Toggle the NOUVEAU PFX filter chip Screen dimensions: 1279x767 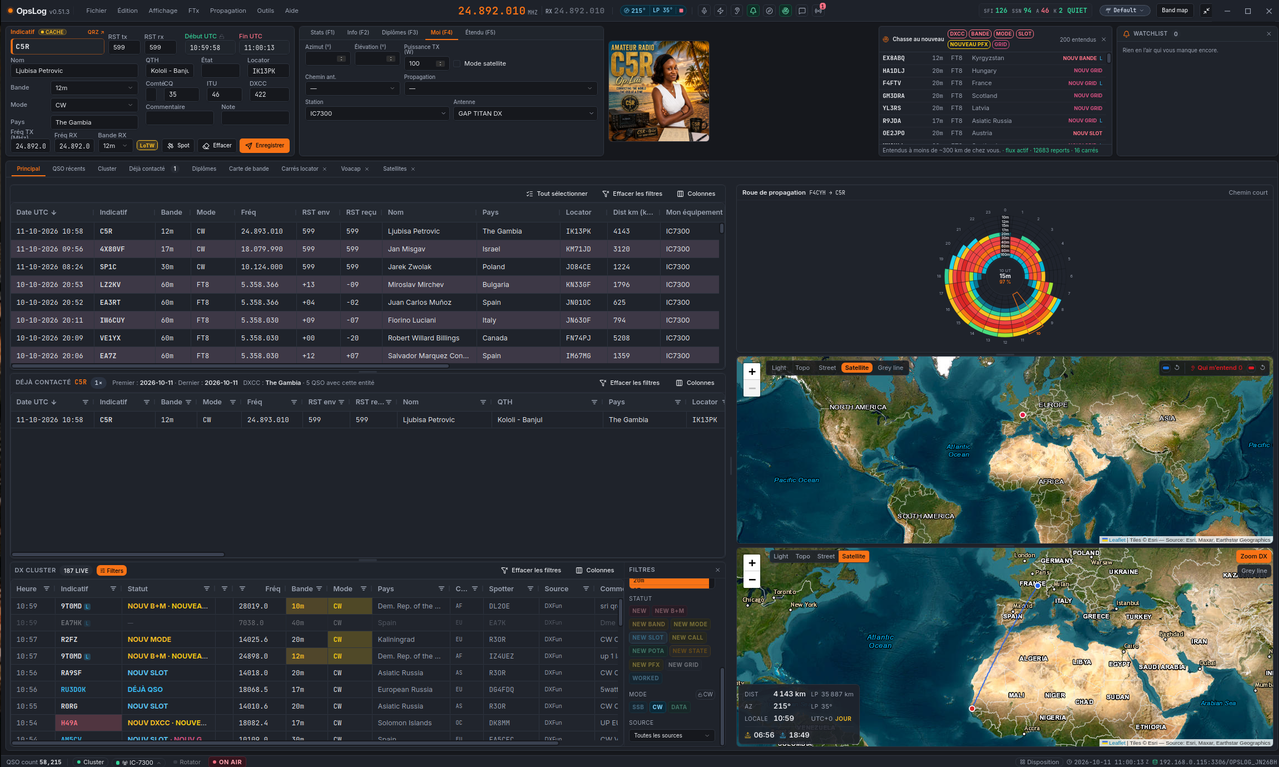[x=967, y=45]
